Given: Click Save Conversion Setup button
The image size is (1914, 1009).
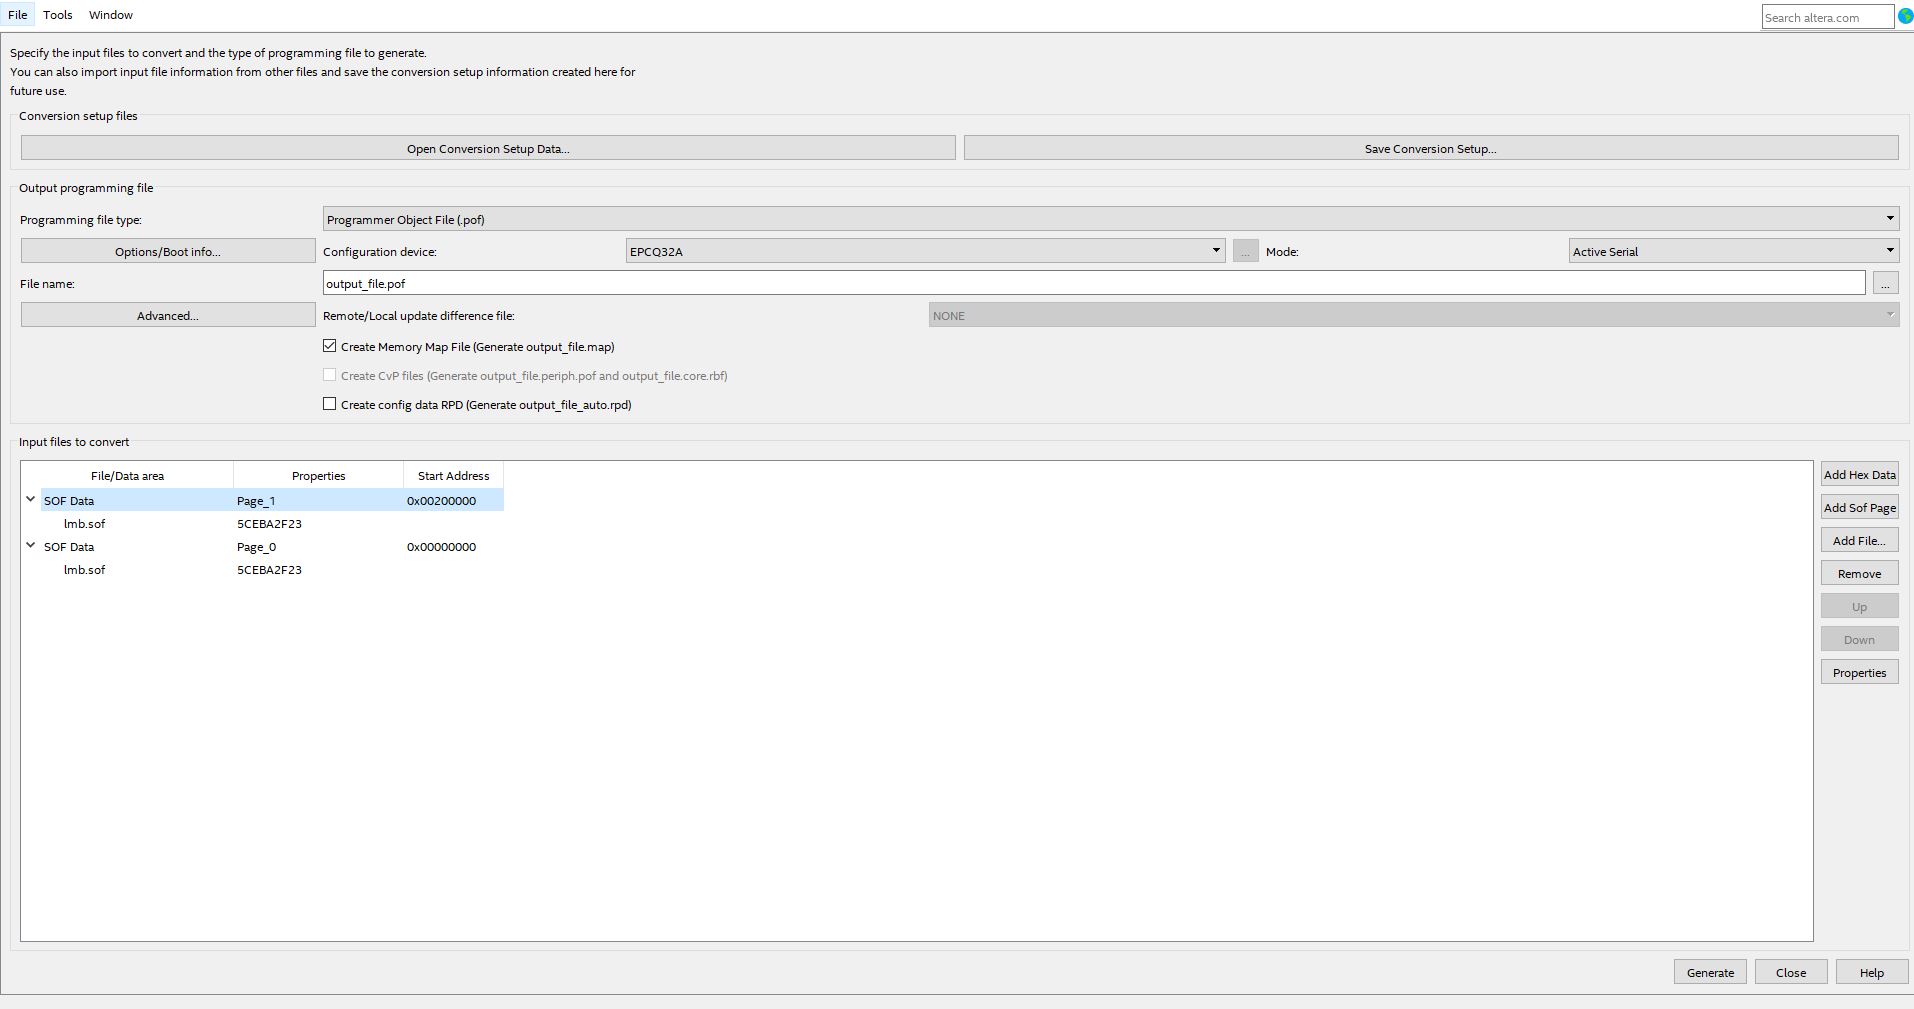Looking at the screenshot, I should click(x=1431, y=148).
